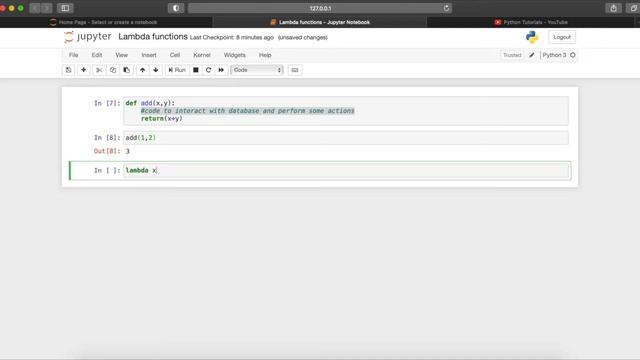Click into the lambda x input cell
Screen dimensions: 640x360
[346, 171]
